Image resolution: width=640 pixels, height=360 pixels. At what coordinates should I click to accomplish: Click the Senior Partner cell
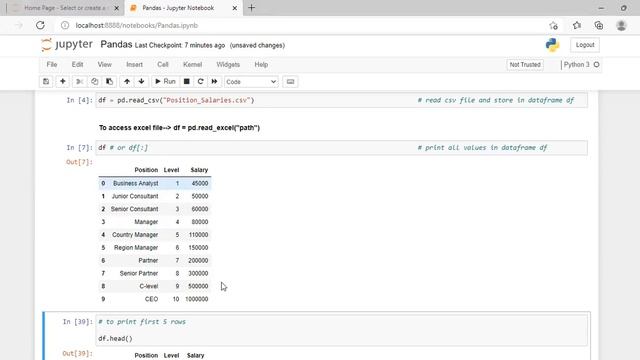139,273
